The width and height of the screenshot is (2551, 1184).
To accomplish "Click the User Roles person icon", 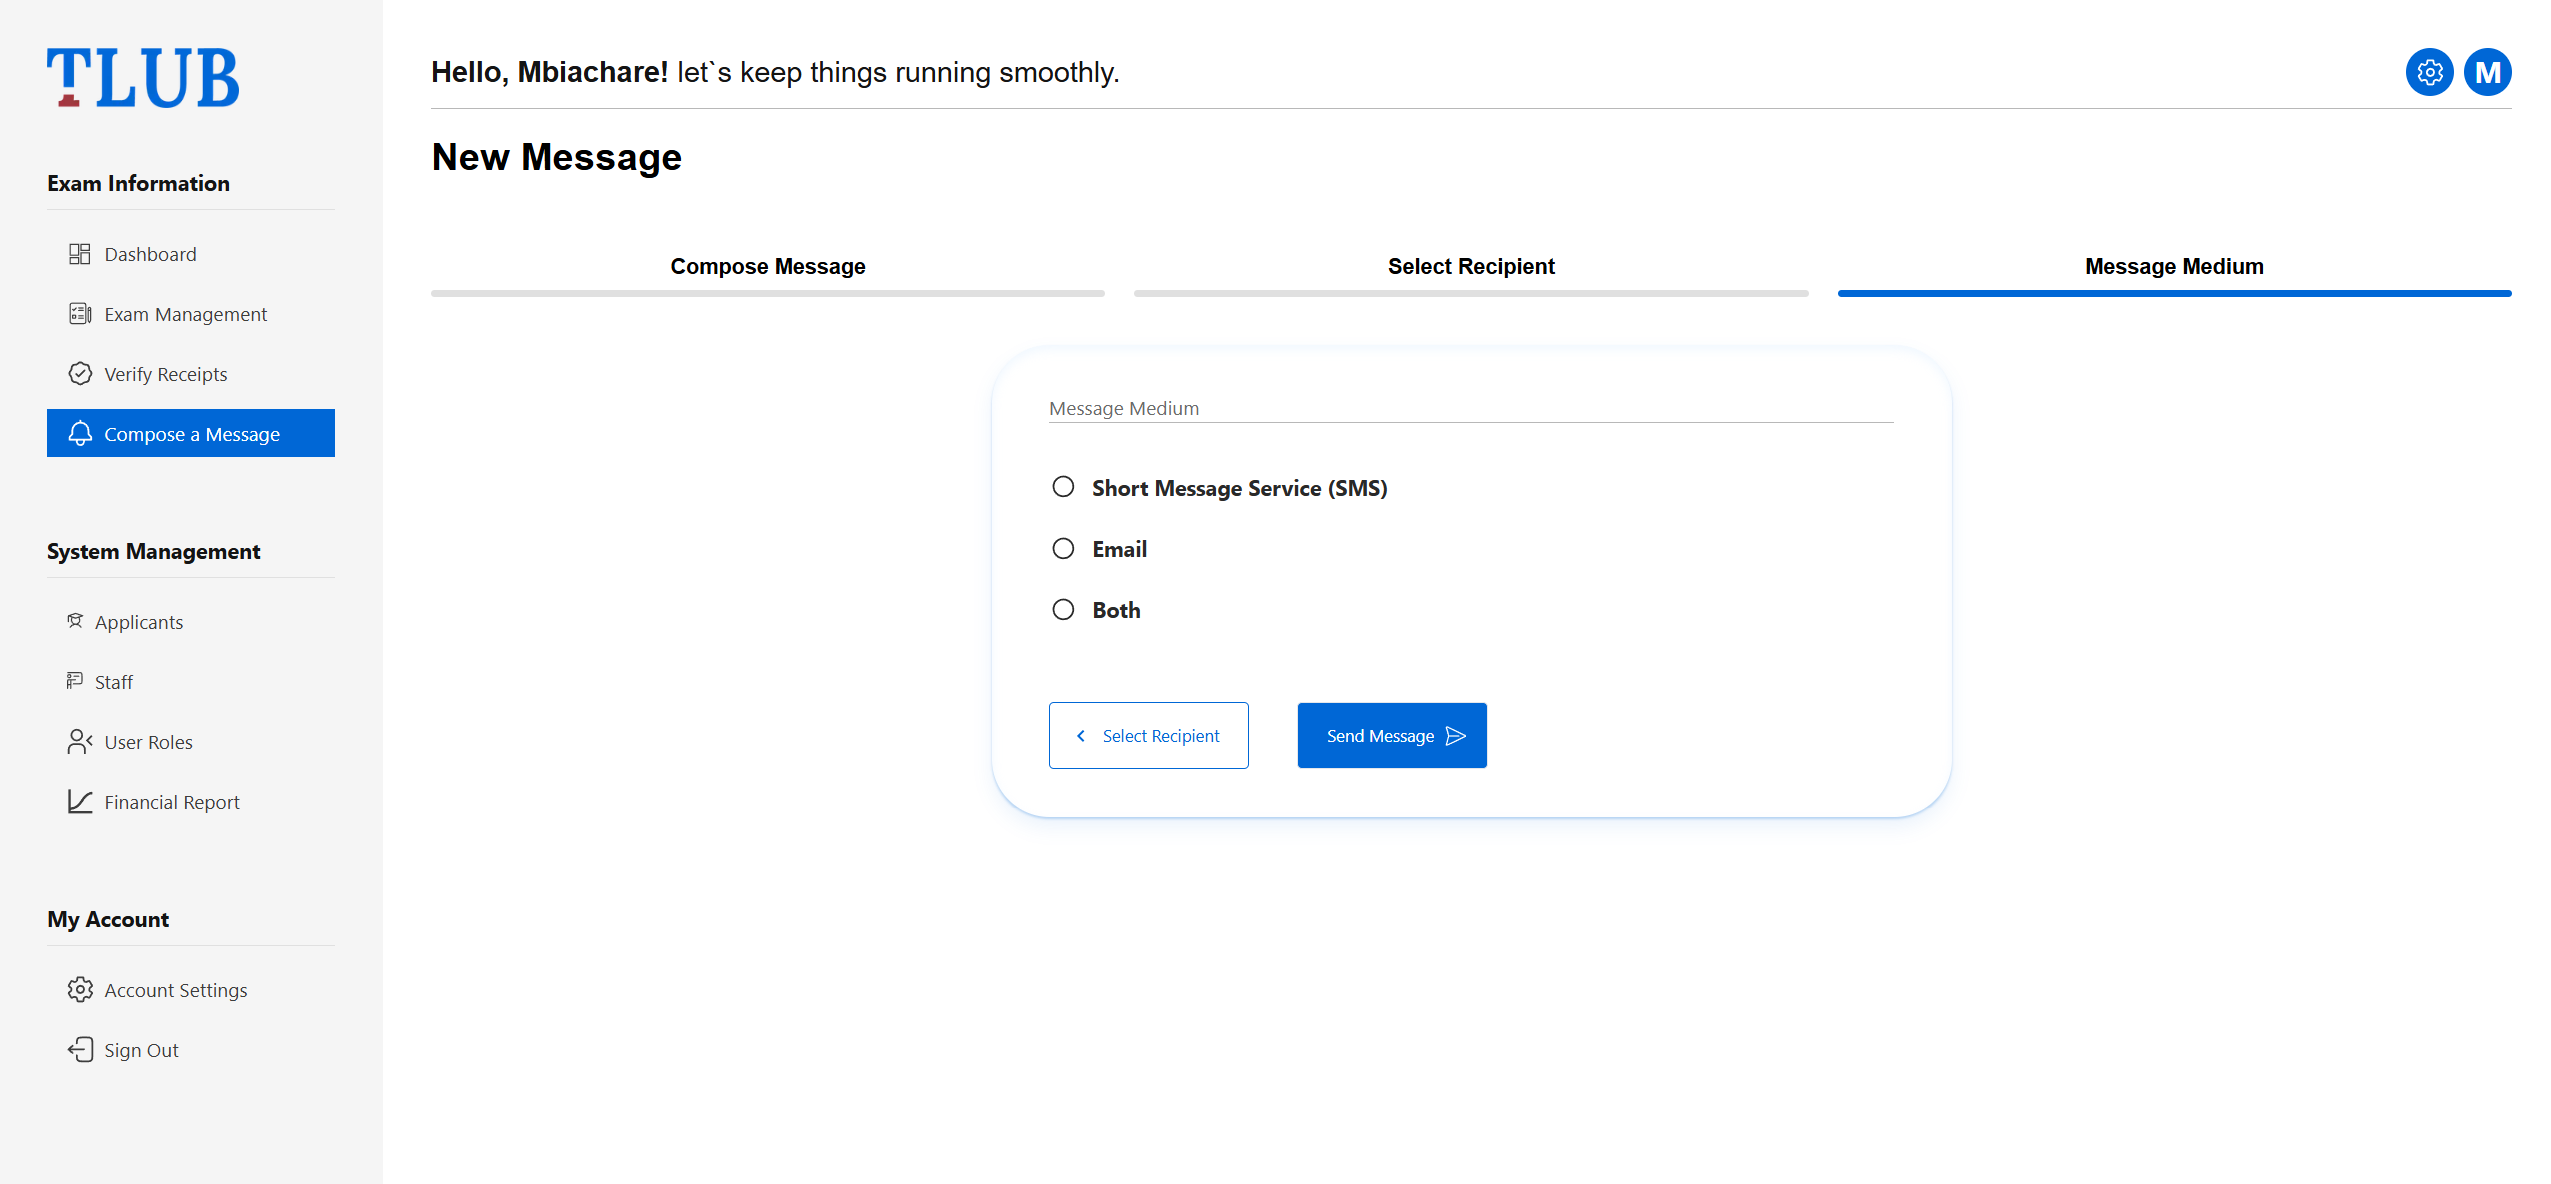I will pos(80,741).
